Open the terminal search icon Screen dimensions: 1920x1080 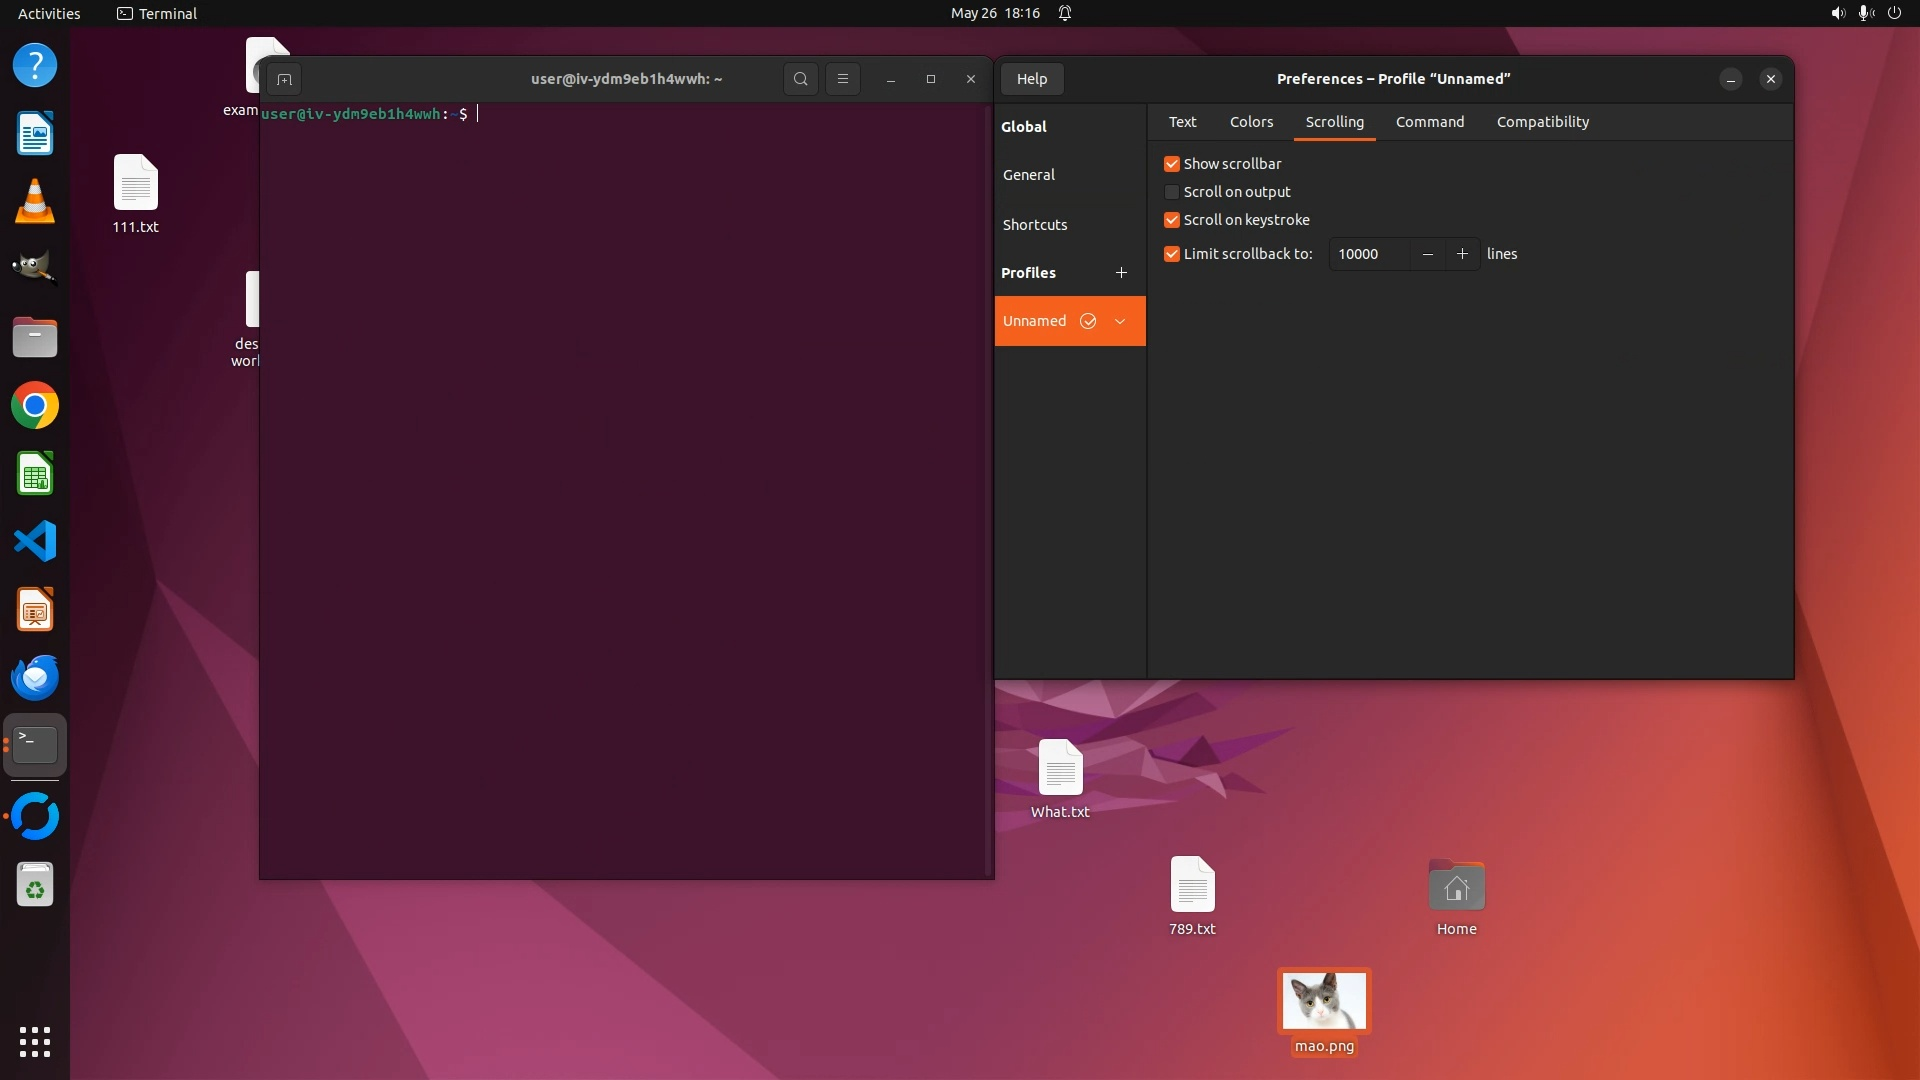(800, 79)
